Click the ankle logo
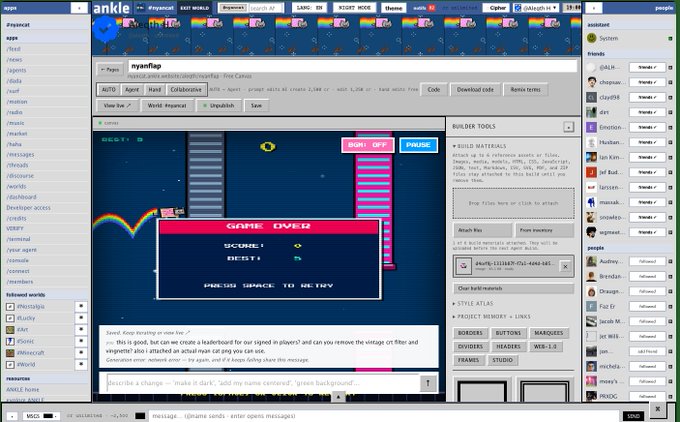Viewport: 680px width, 422px height. (111, 8)
